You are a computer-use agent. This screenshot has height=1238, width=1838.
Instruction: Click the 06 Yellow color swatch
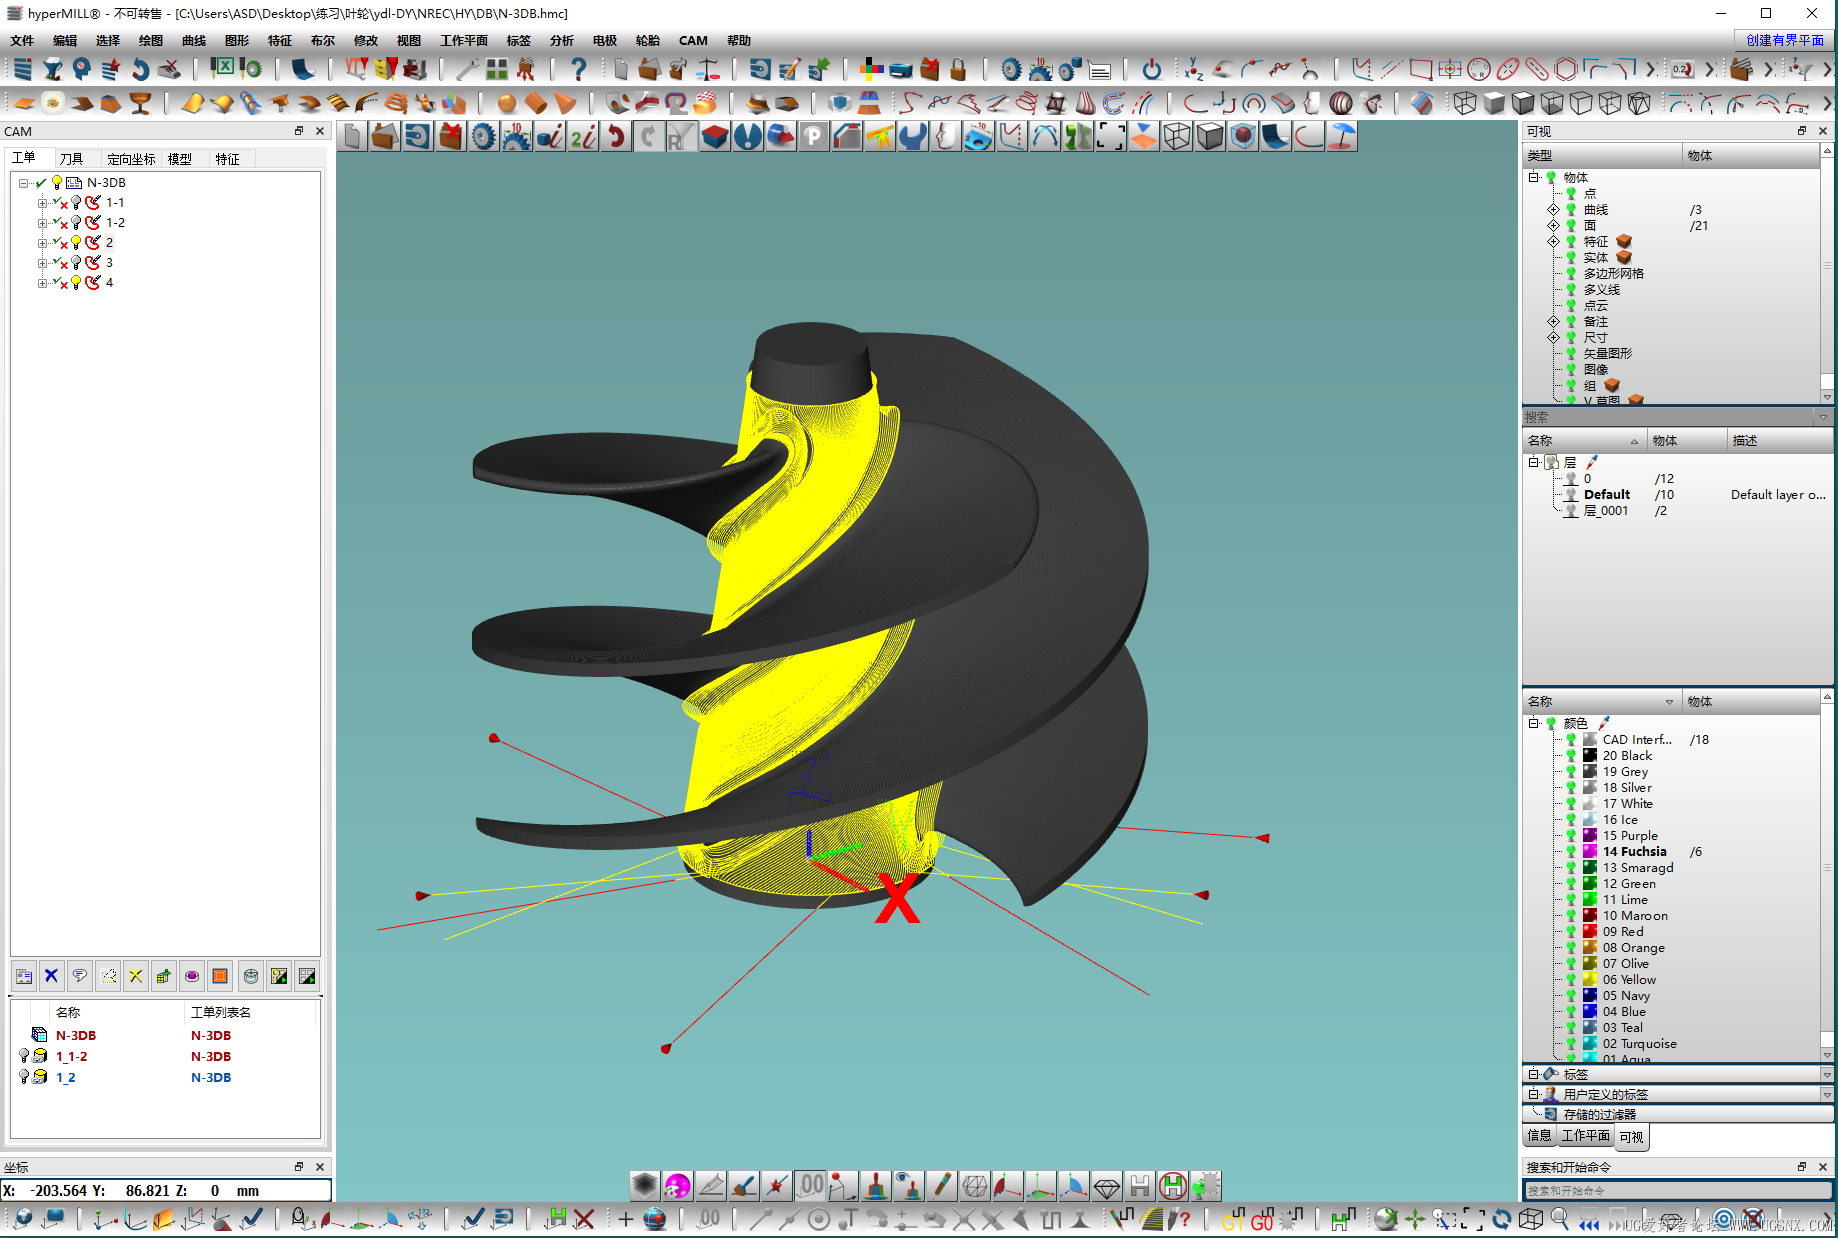[1590, 980]
